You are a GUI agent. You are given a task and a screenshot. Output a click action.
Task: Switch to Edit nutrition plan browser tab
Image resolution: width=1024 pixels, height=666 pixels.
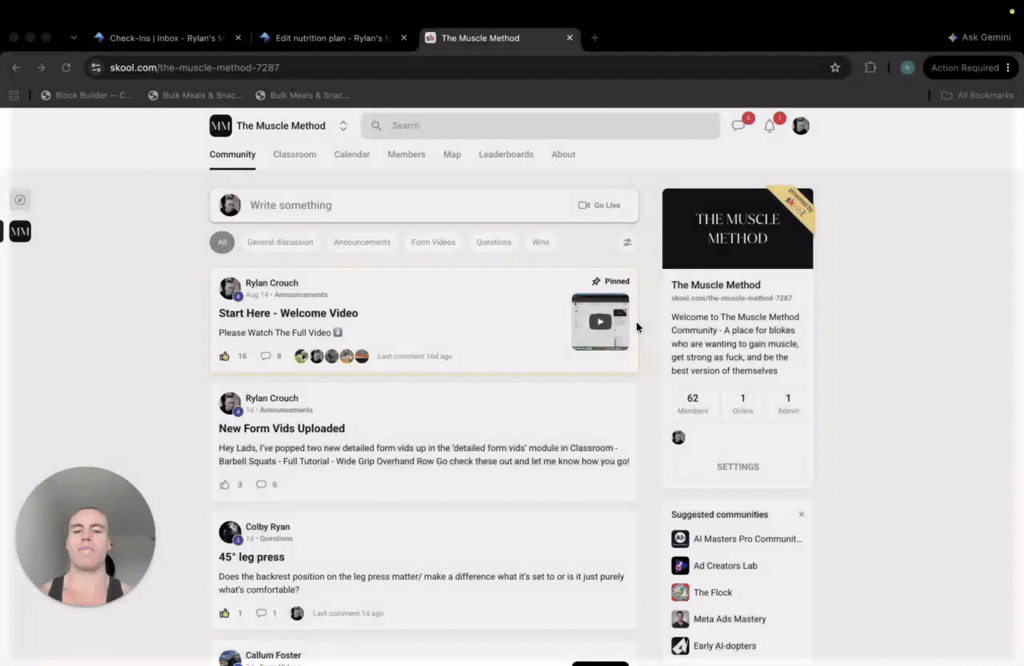pos(333,38)
